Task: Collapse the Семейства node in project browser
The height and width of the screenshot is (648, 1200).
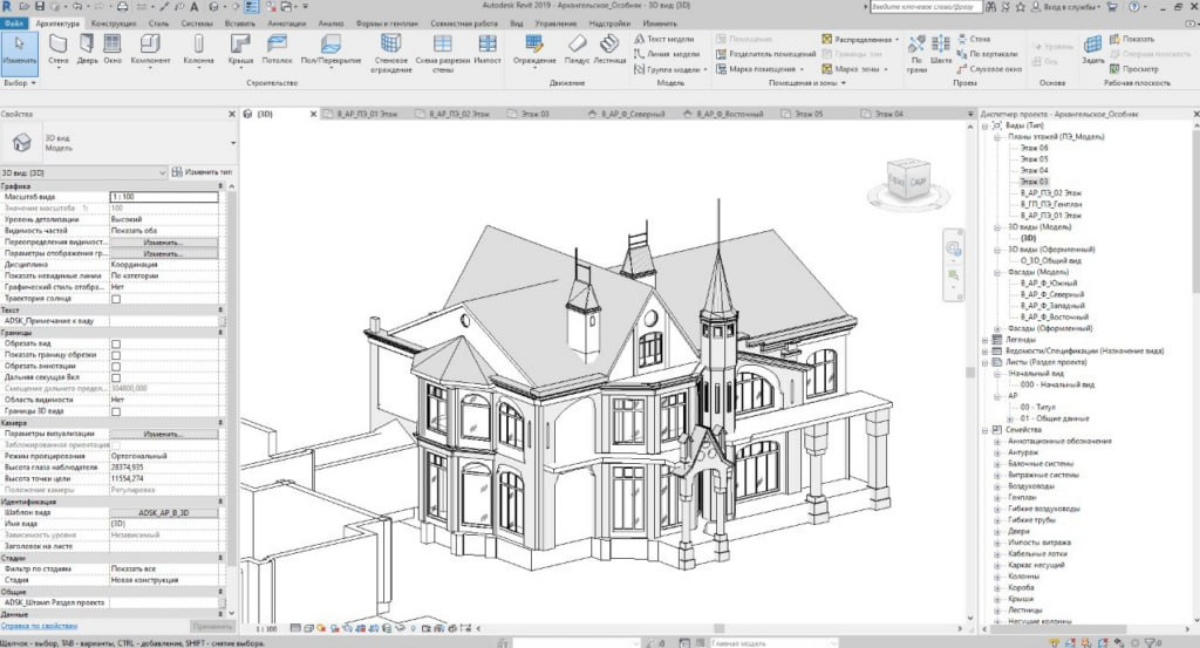Action: pos(986,430)
